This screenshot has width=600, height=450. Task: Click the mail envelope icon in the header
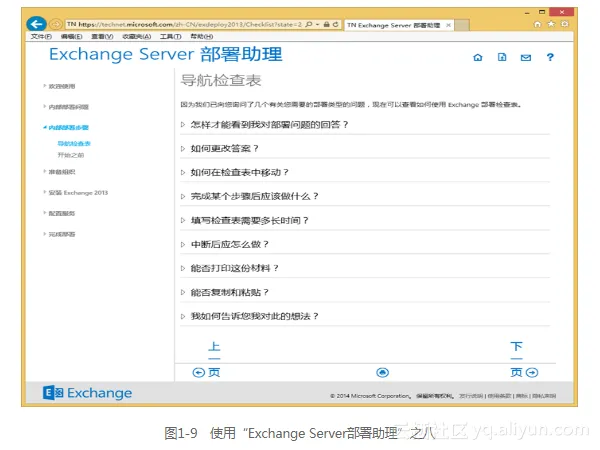(x=526, y=58)
